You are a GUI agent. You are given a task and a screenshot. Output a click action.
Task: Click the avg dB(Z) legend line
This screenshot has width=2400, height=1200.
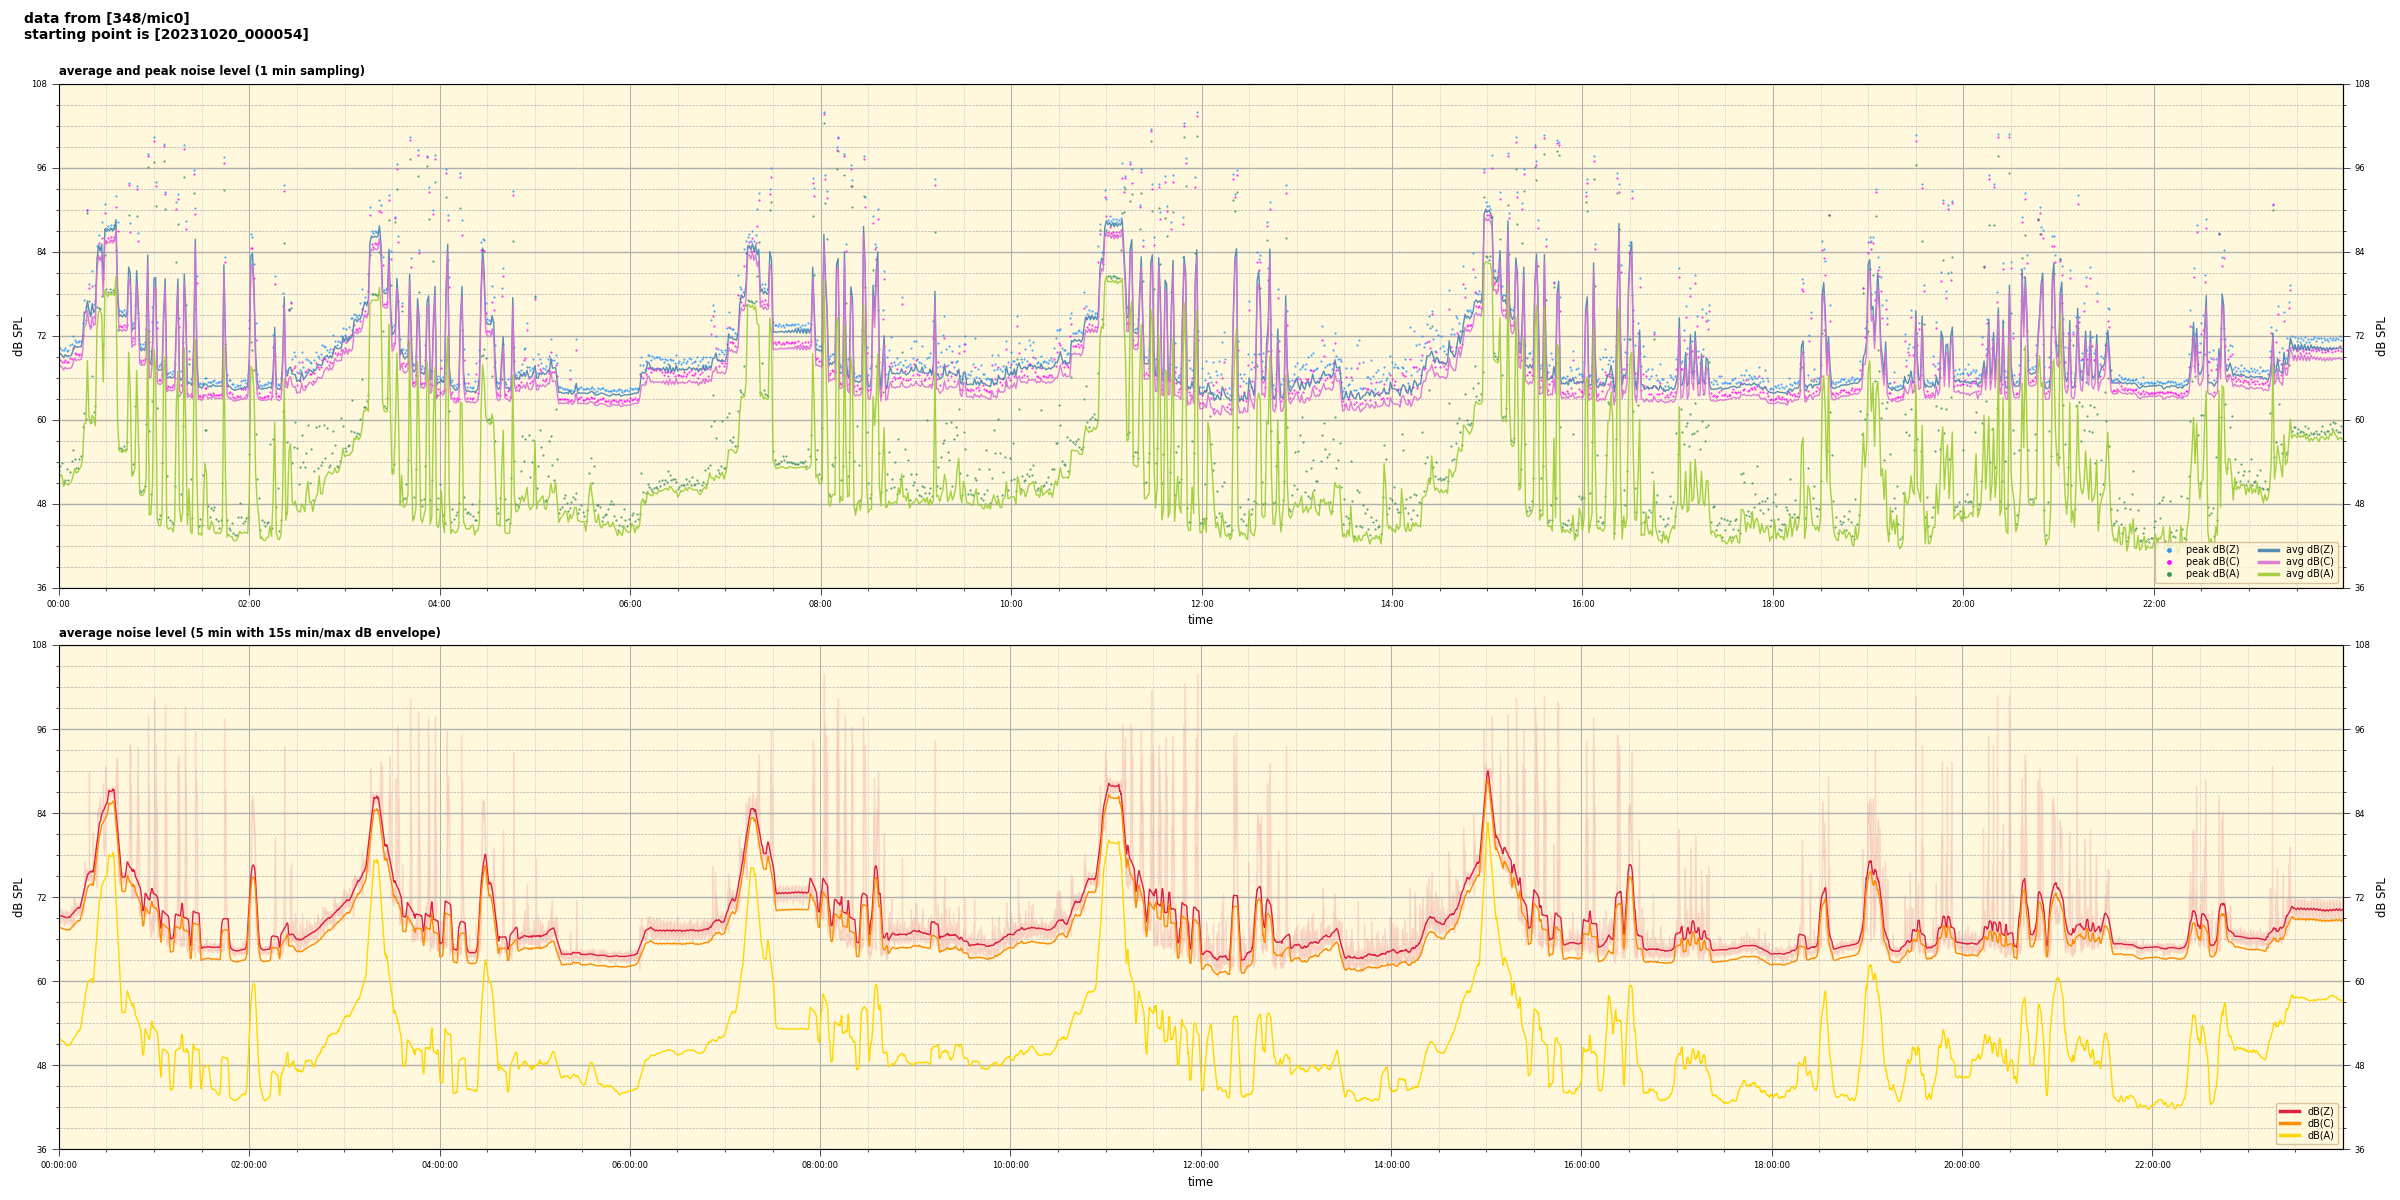[x=2269, y=550]
